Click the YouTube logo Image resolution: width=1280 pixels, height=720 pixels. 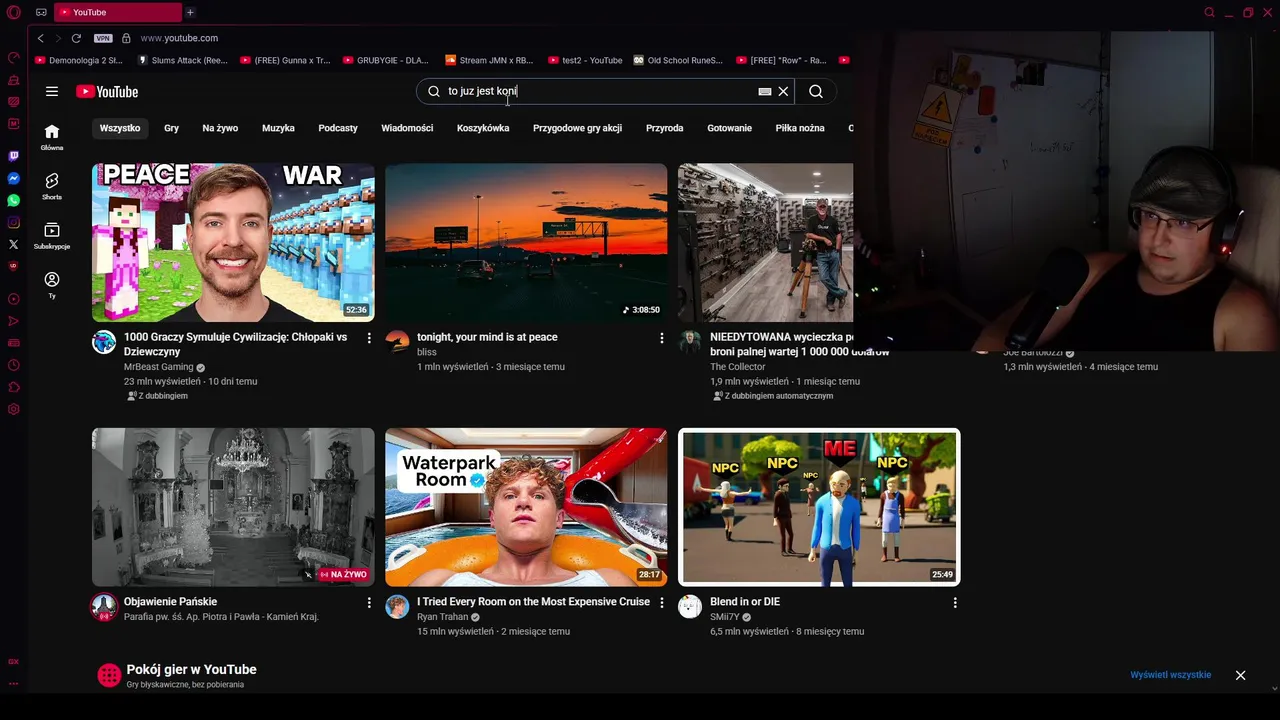click(x=107, y=91)
